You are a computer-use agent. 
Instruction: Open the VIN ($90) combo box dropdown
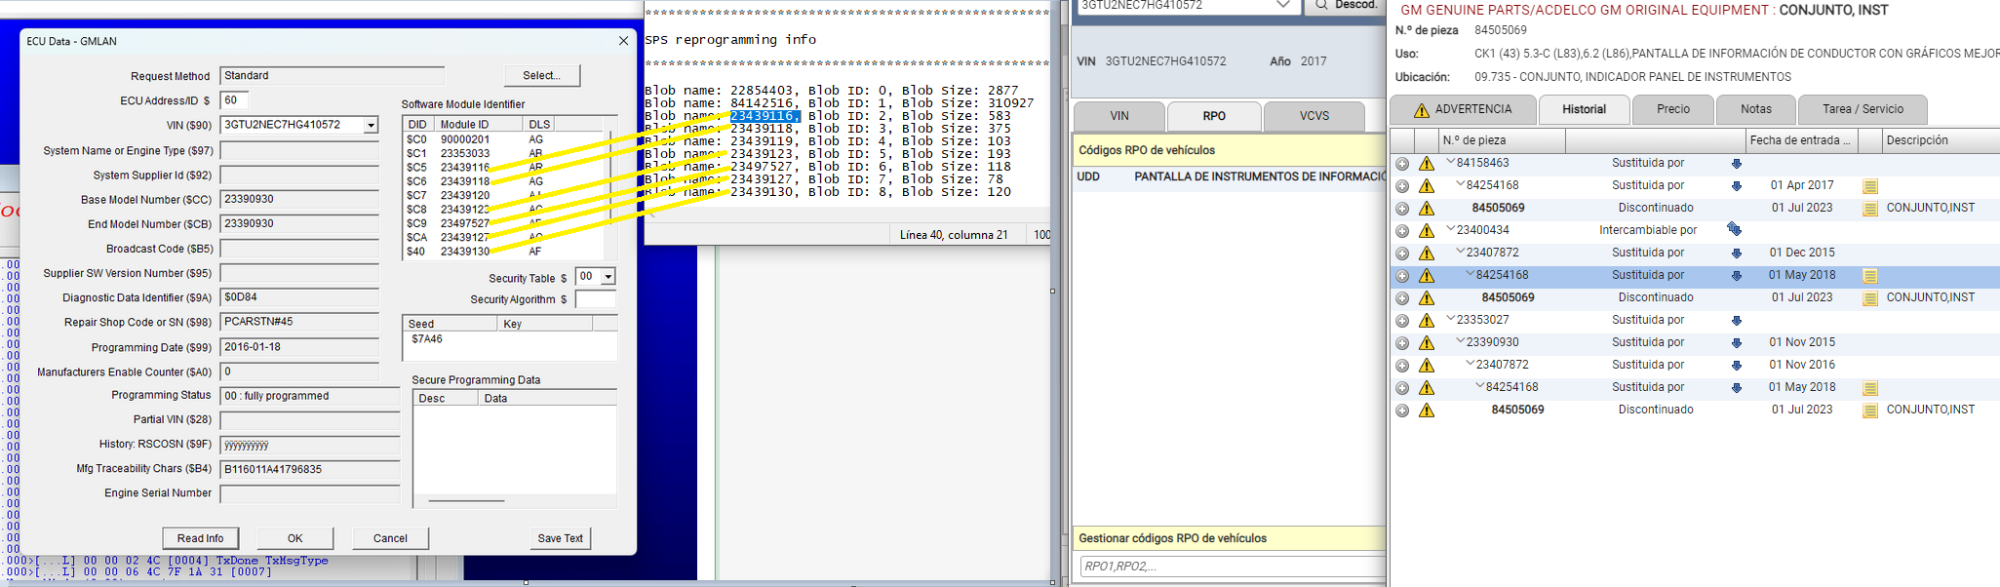(x=371, y=125)
